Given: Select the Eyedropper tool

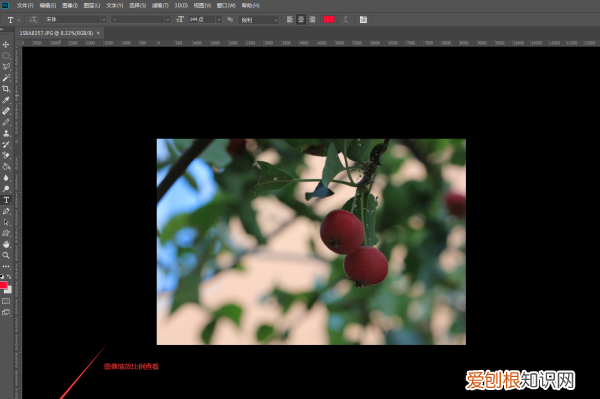Looking at the screenshot, I should pyautogui.click(x=6, y=100).
